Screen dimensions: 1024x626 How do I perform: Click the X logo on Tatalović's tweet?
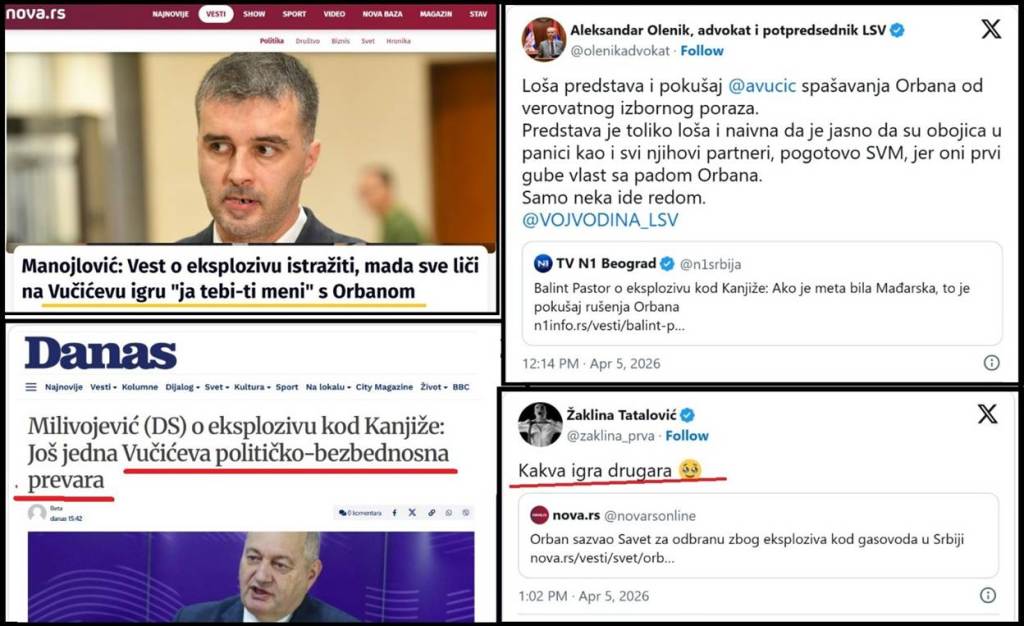coord(987,414)
